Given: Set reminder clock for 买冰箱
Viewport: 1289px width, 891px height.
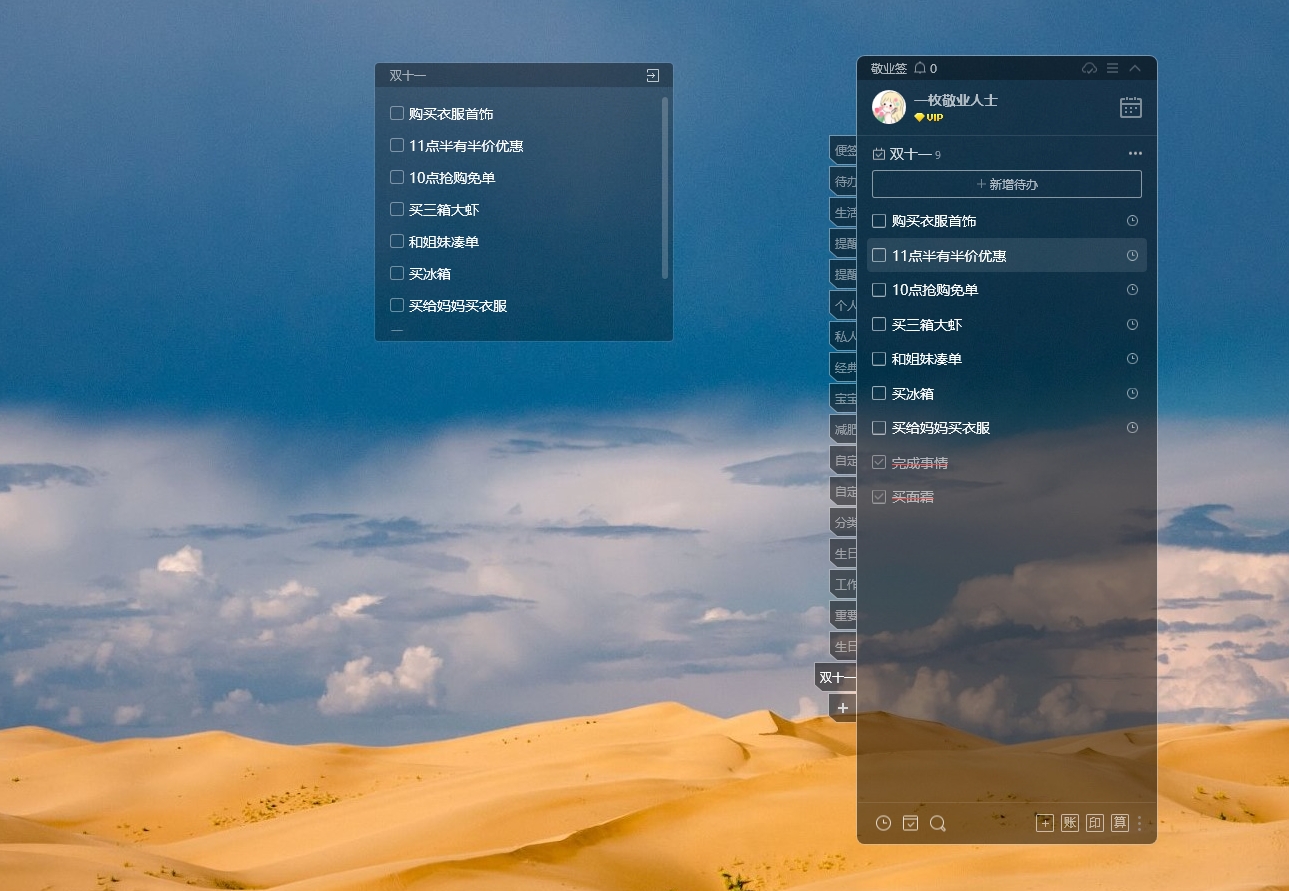Looking at the screenshot, I should coord(1132,394).
